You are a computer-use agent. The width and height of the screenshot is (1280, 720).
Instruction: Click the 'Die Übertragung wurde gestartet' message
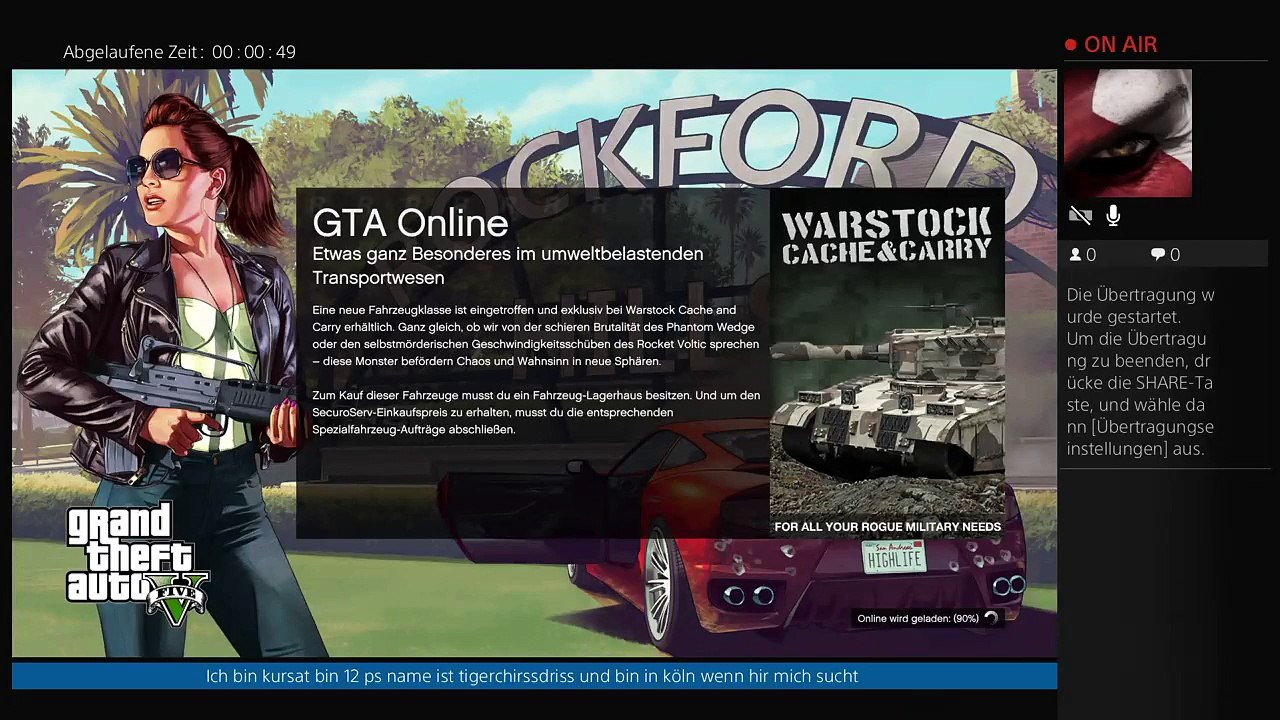coord(1140,306)
